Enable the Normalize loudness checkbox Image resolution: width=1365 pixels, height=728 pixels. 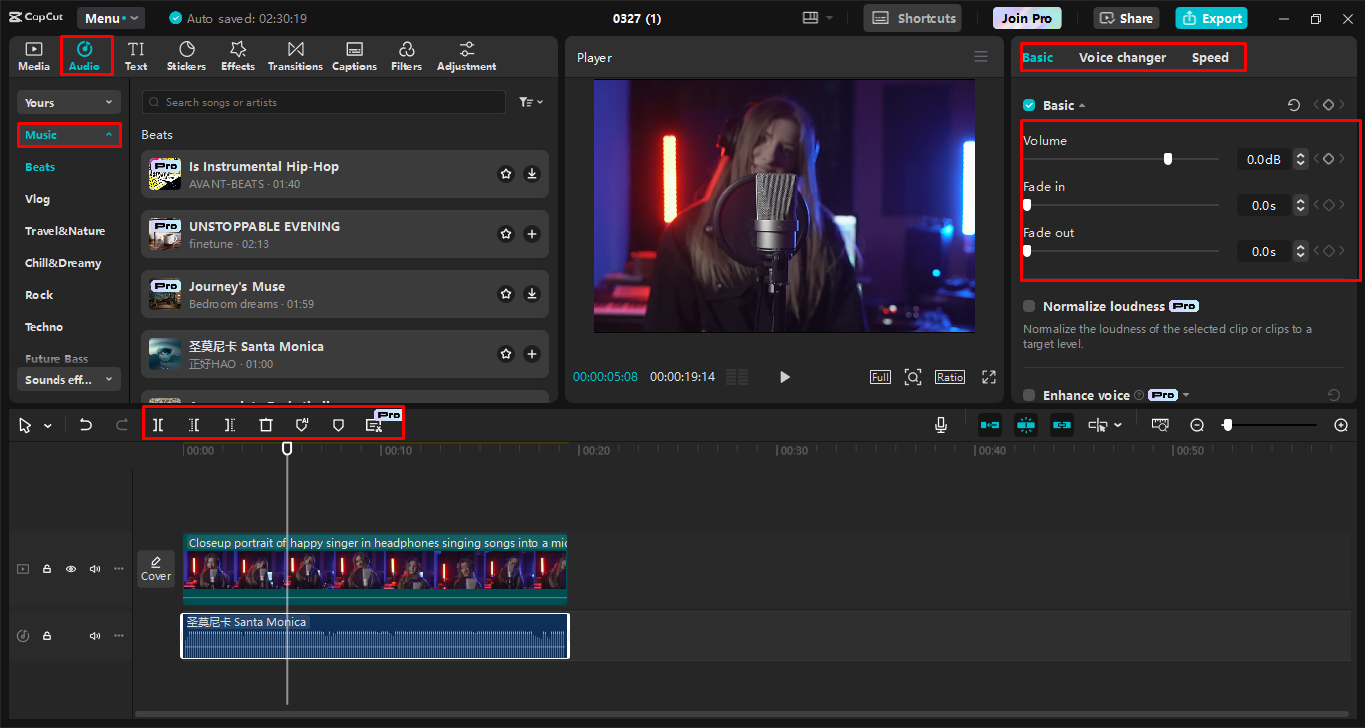pos(1029,306)
